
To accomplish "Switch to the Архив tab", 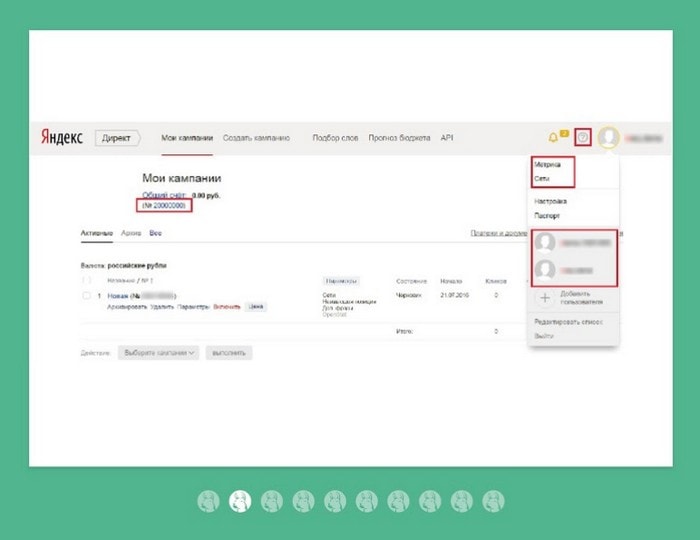I will tap(131, 233).
